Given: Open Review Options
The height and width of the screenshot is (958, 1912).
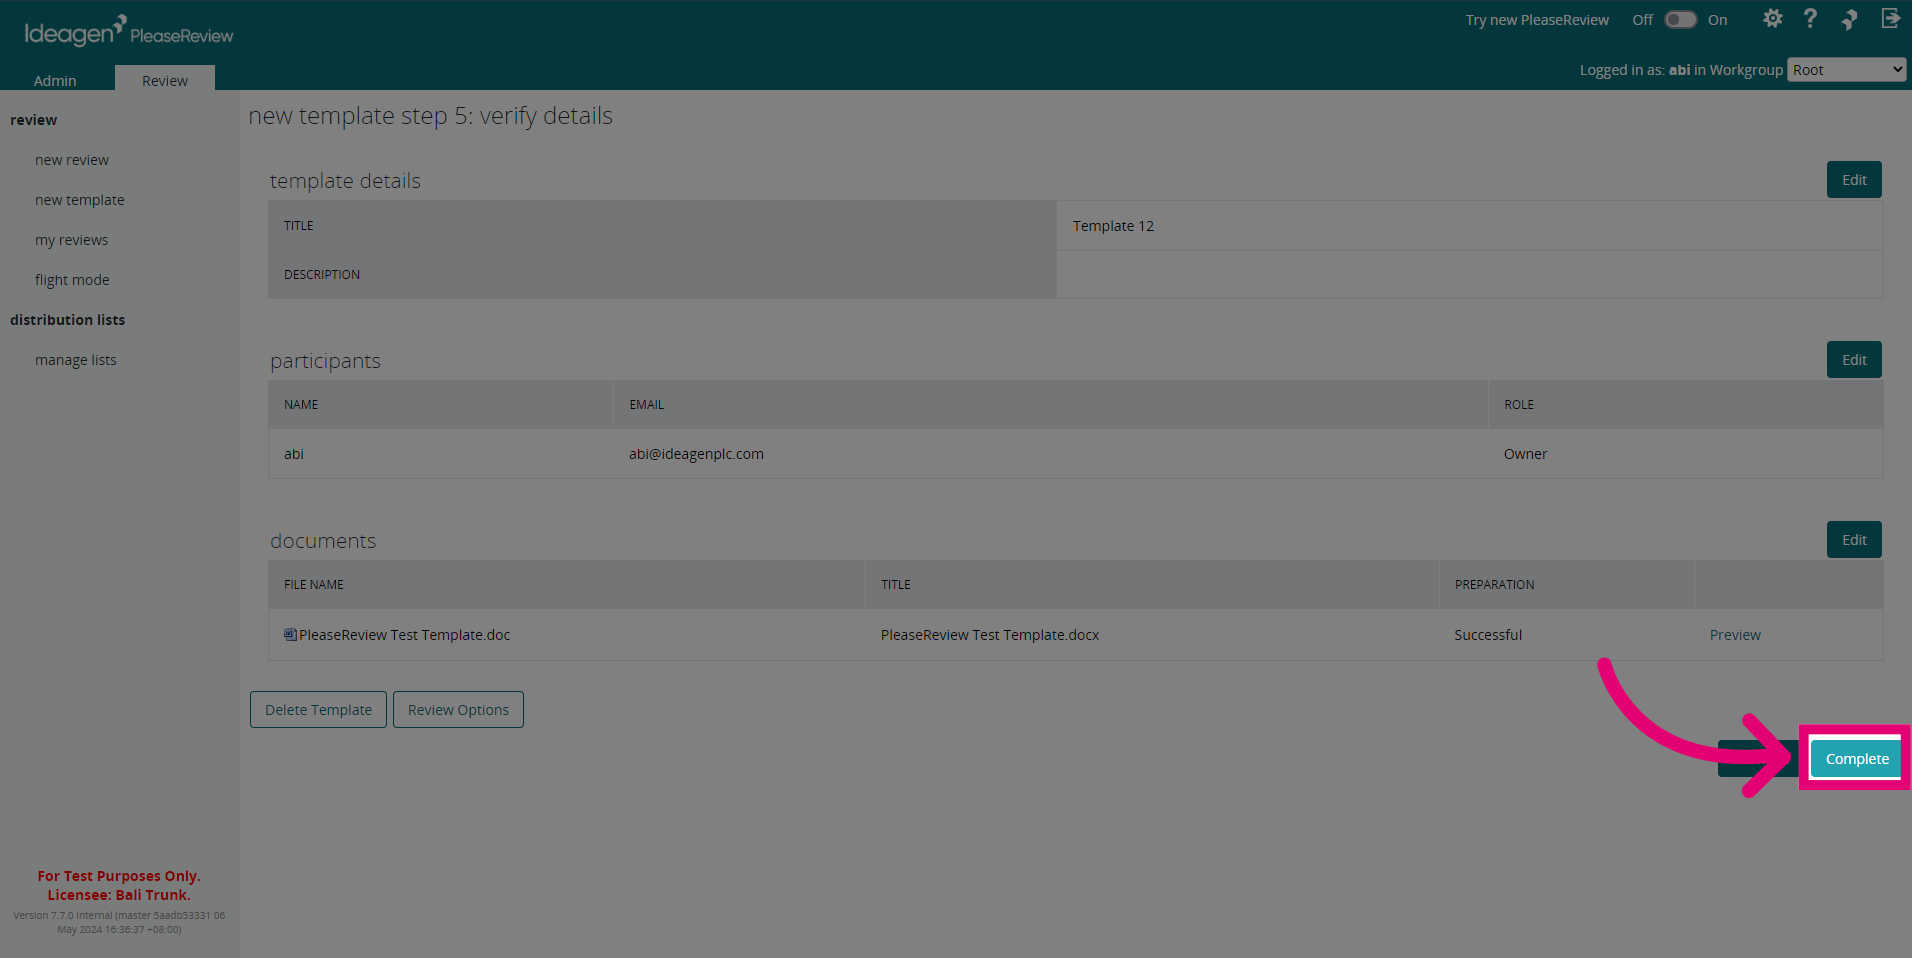Looking at the screenshot, I should [458, 710].
